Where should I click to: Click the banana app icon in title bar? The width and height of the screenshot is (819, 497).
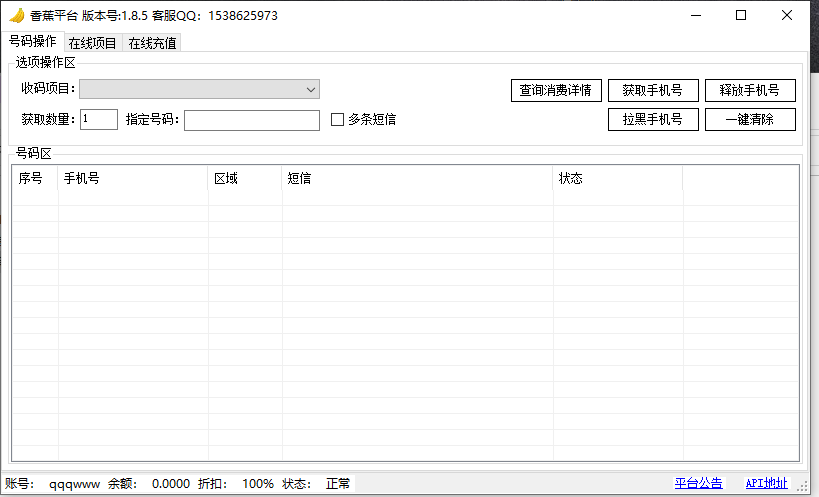tap(17, 16)
